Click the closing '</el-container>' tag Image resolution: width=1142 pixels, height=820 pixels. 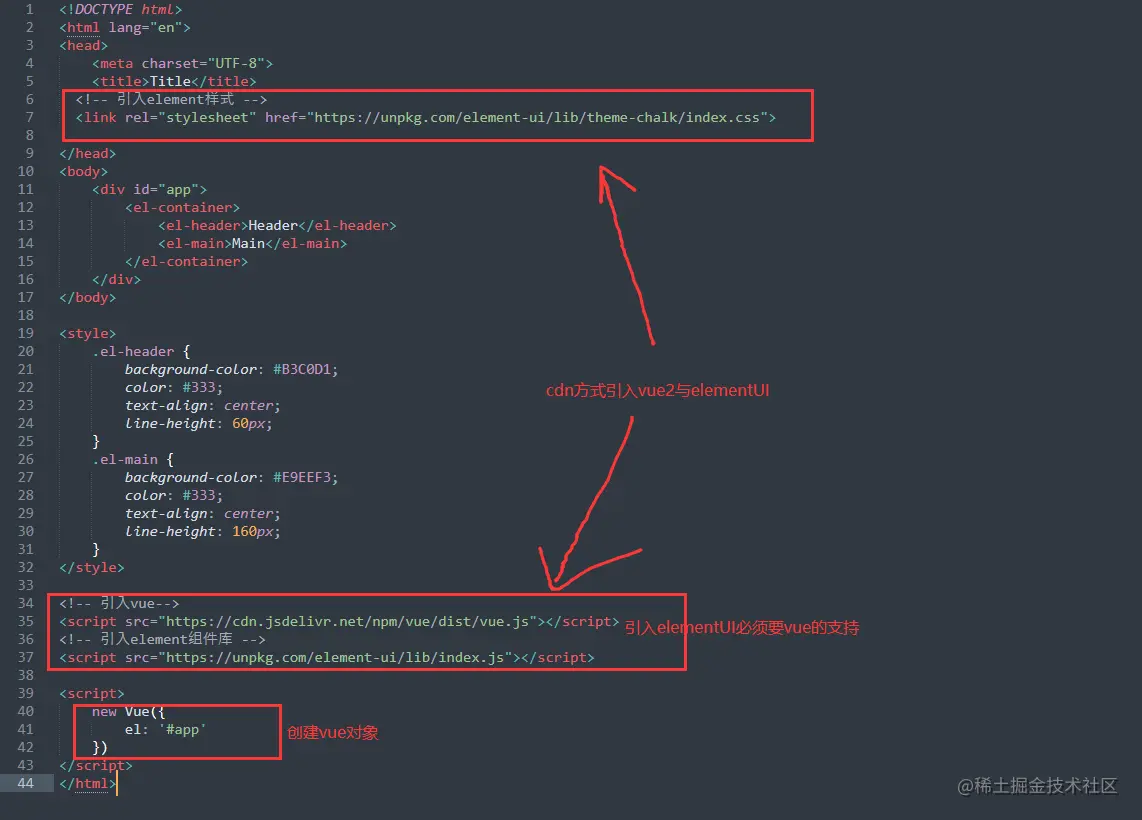[186, 261]
